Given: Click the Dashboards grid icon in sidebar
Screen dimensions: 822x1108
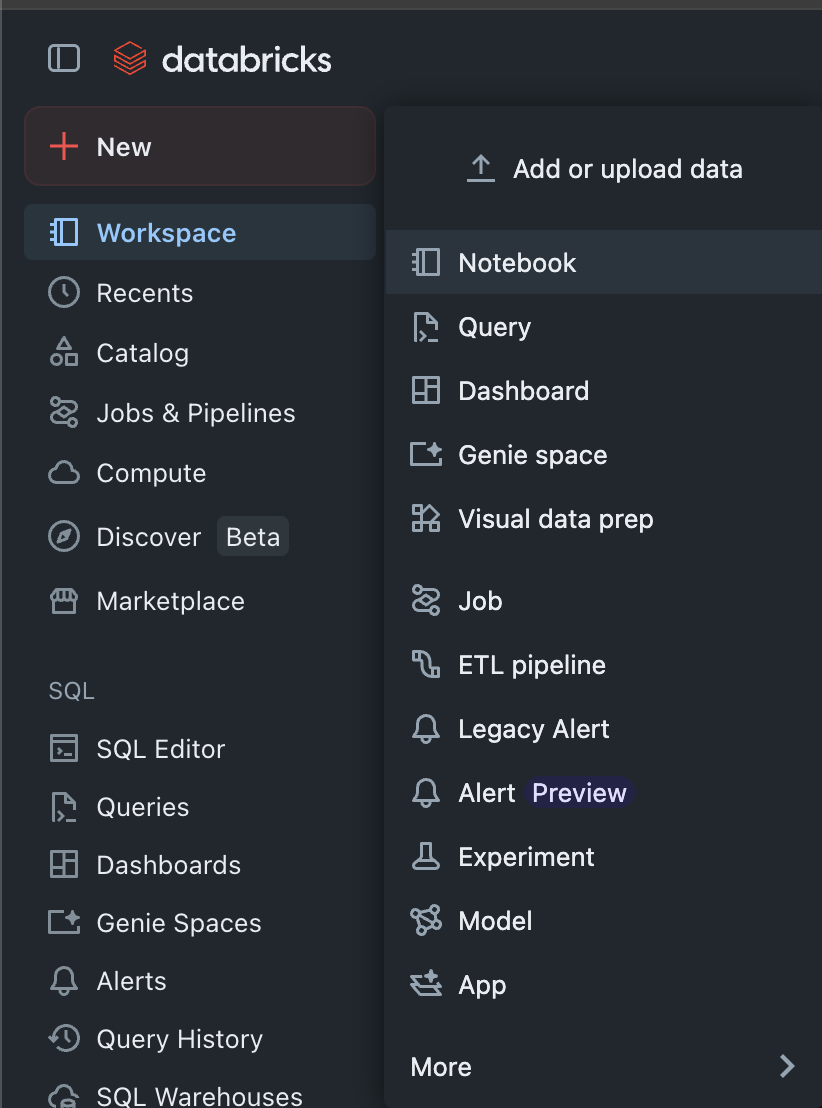Looking at the screenshot, I should coord(64,865).
